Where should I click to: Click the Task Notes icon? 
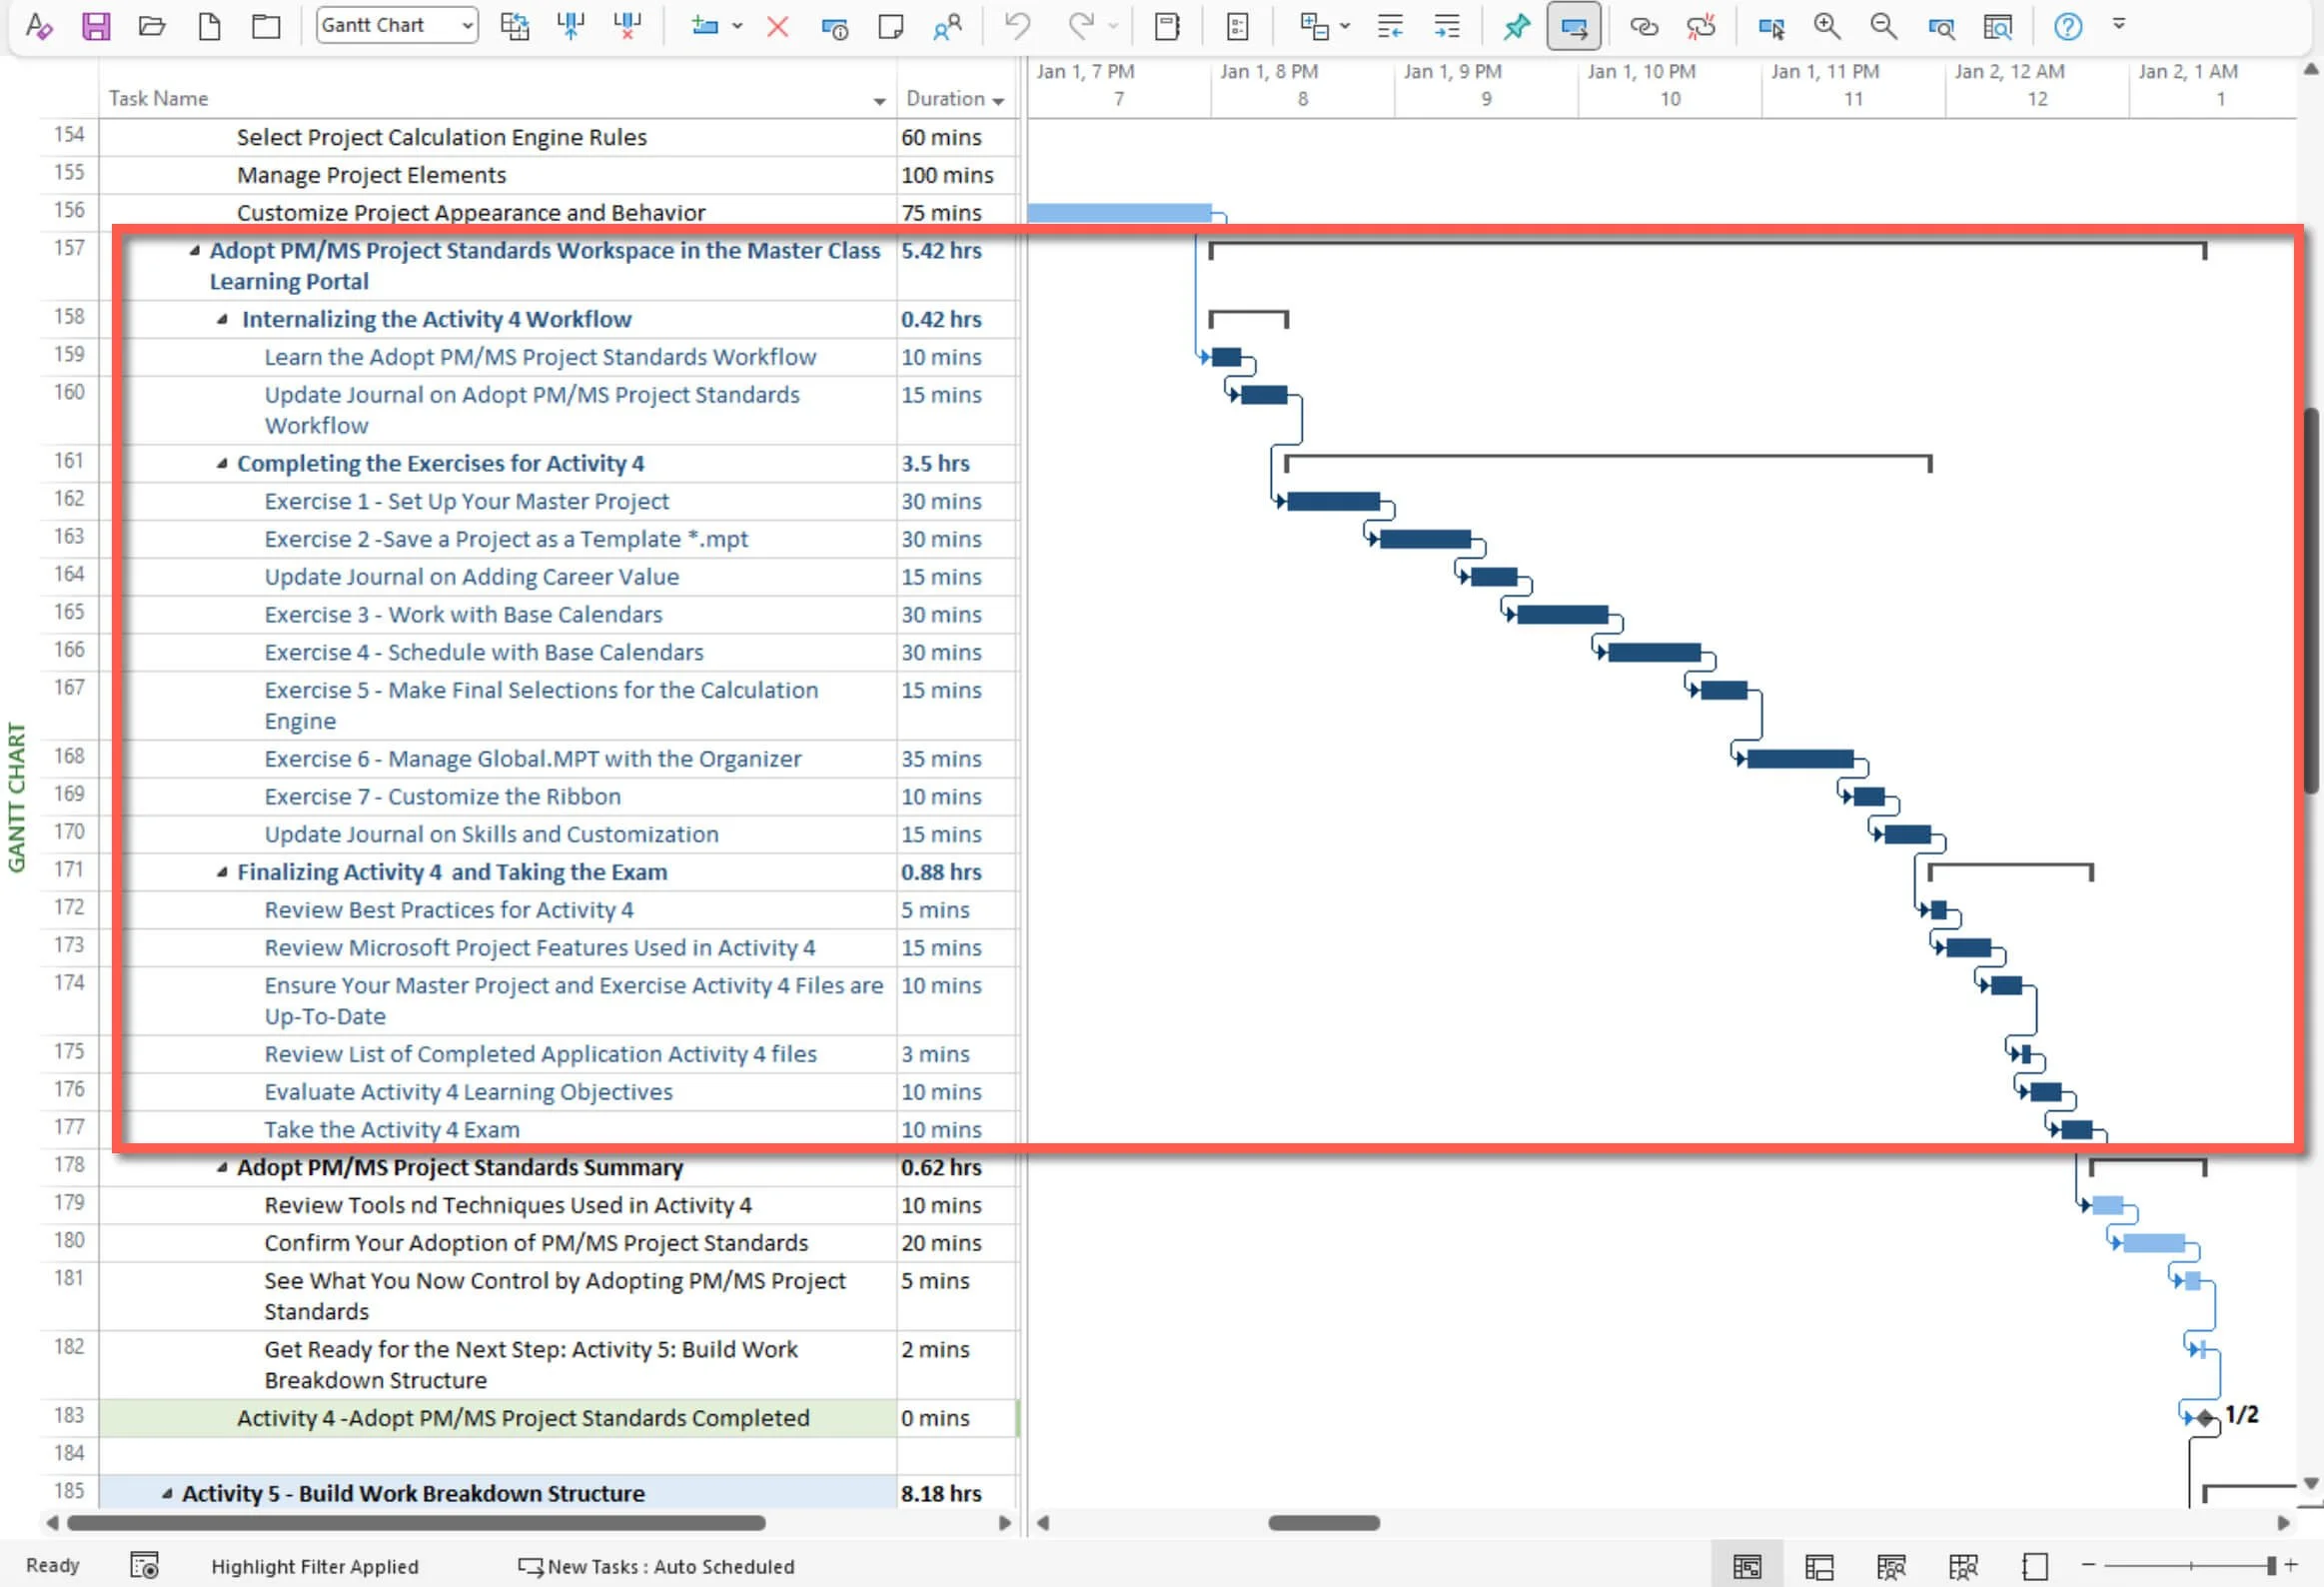click(890, 26)
